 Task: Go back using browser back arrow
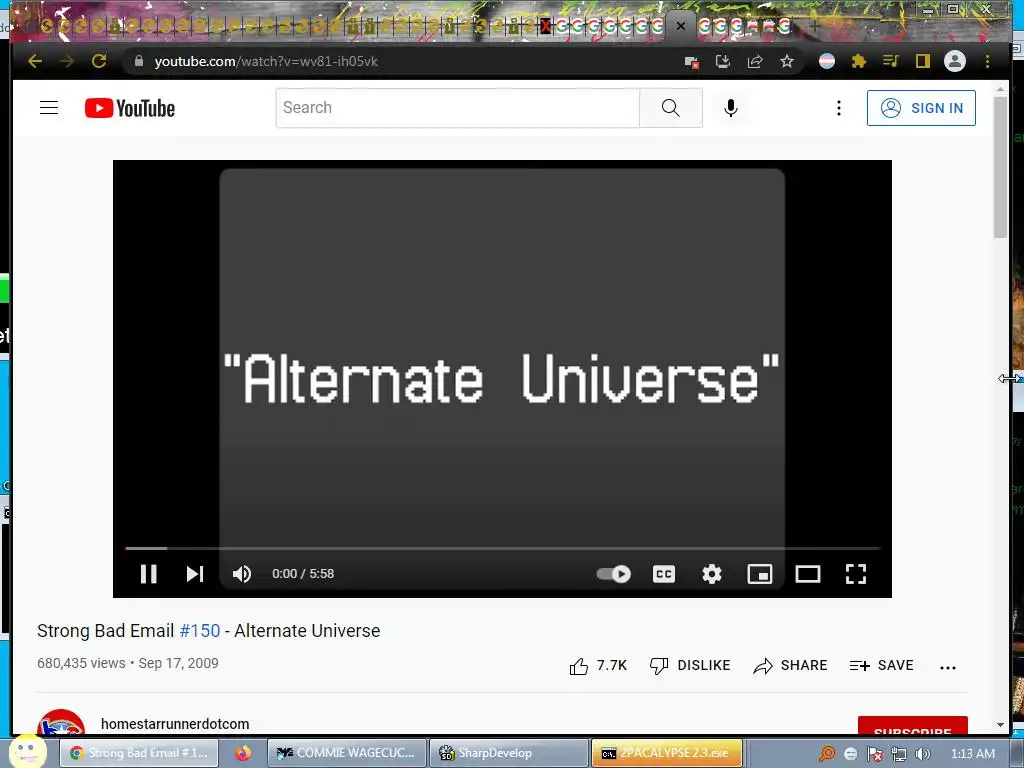tap(35, 61)
